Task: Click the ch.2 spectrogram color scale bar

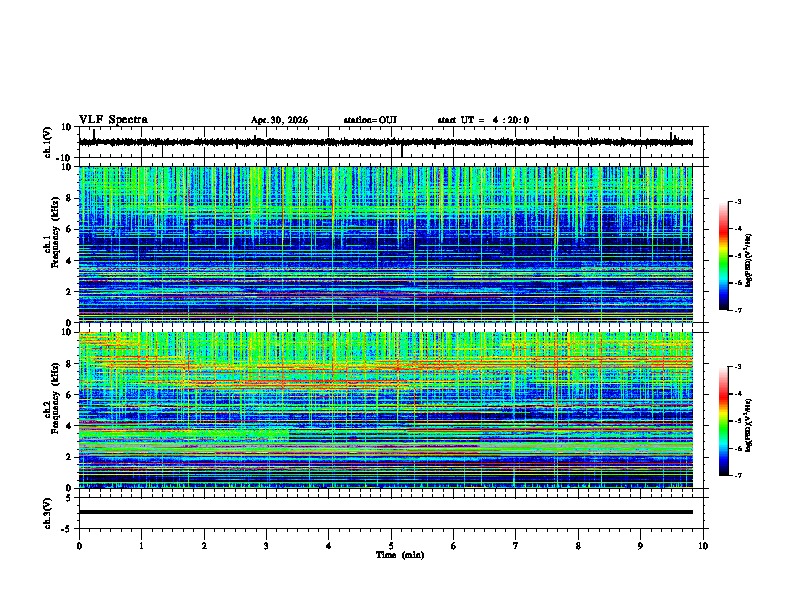Action: [x=723, y=421]
